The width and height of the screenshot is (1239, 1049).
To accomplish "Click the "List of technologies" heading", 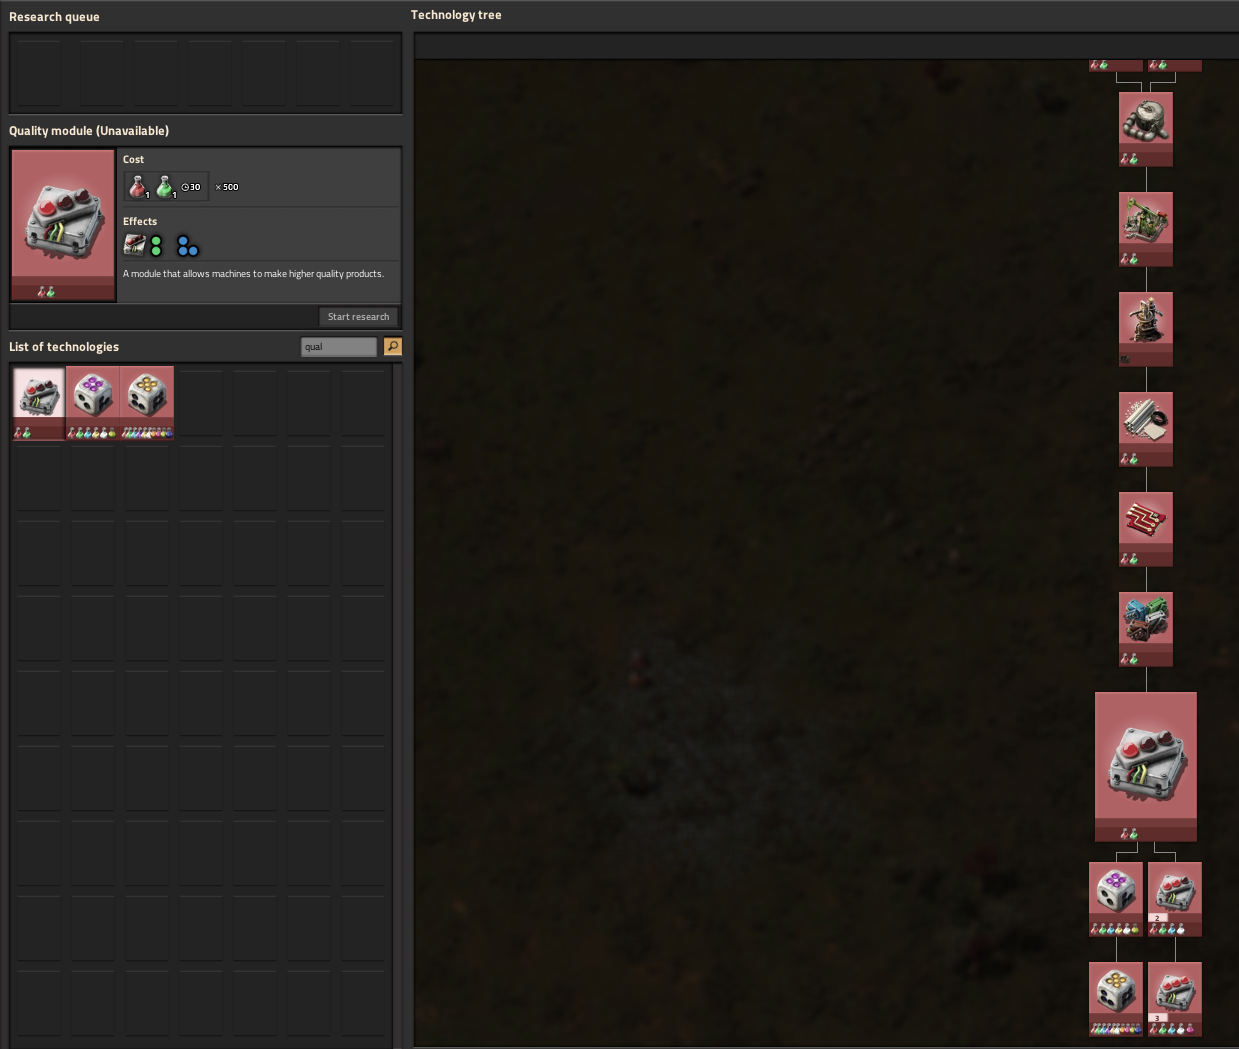I will 64,347.
